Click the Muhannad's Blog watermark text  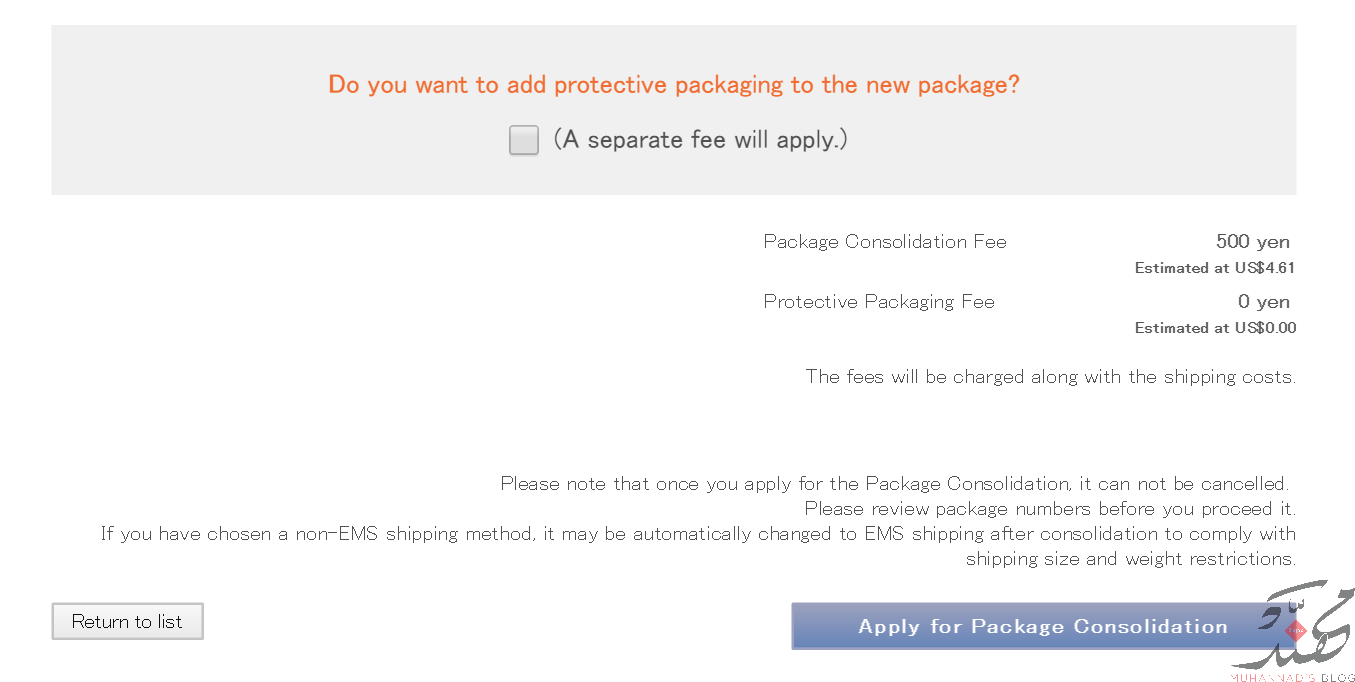(1292, 676)
